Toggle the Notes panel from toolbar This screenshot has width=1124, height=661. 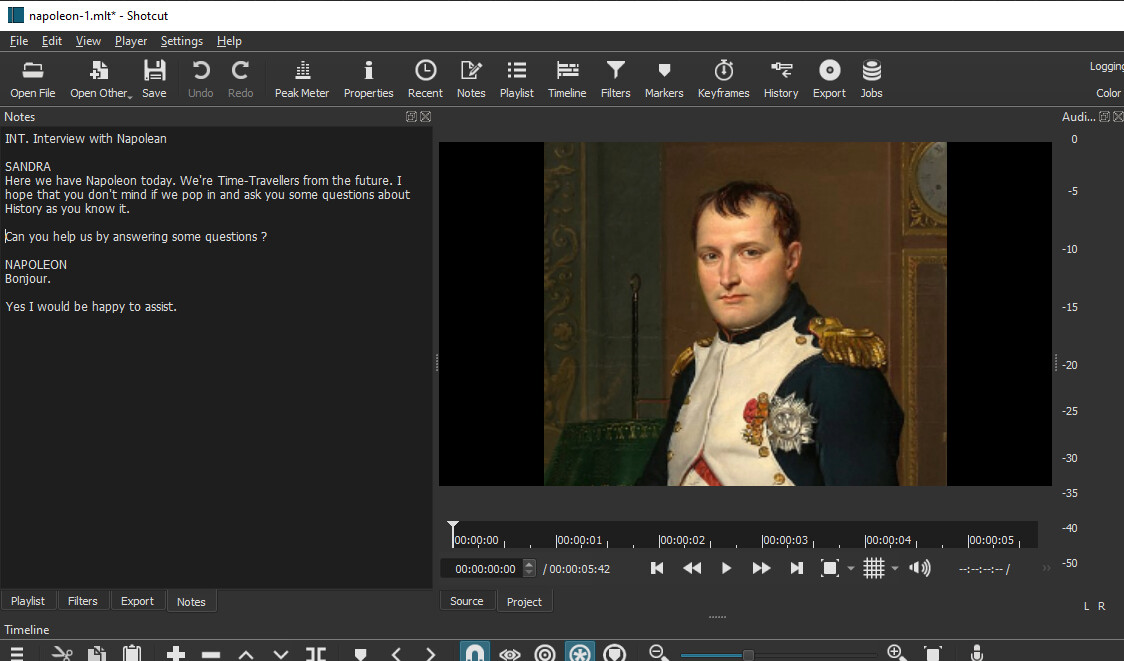click(x=471, y=80)
